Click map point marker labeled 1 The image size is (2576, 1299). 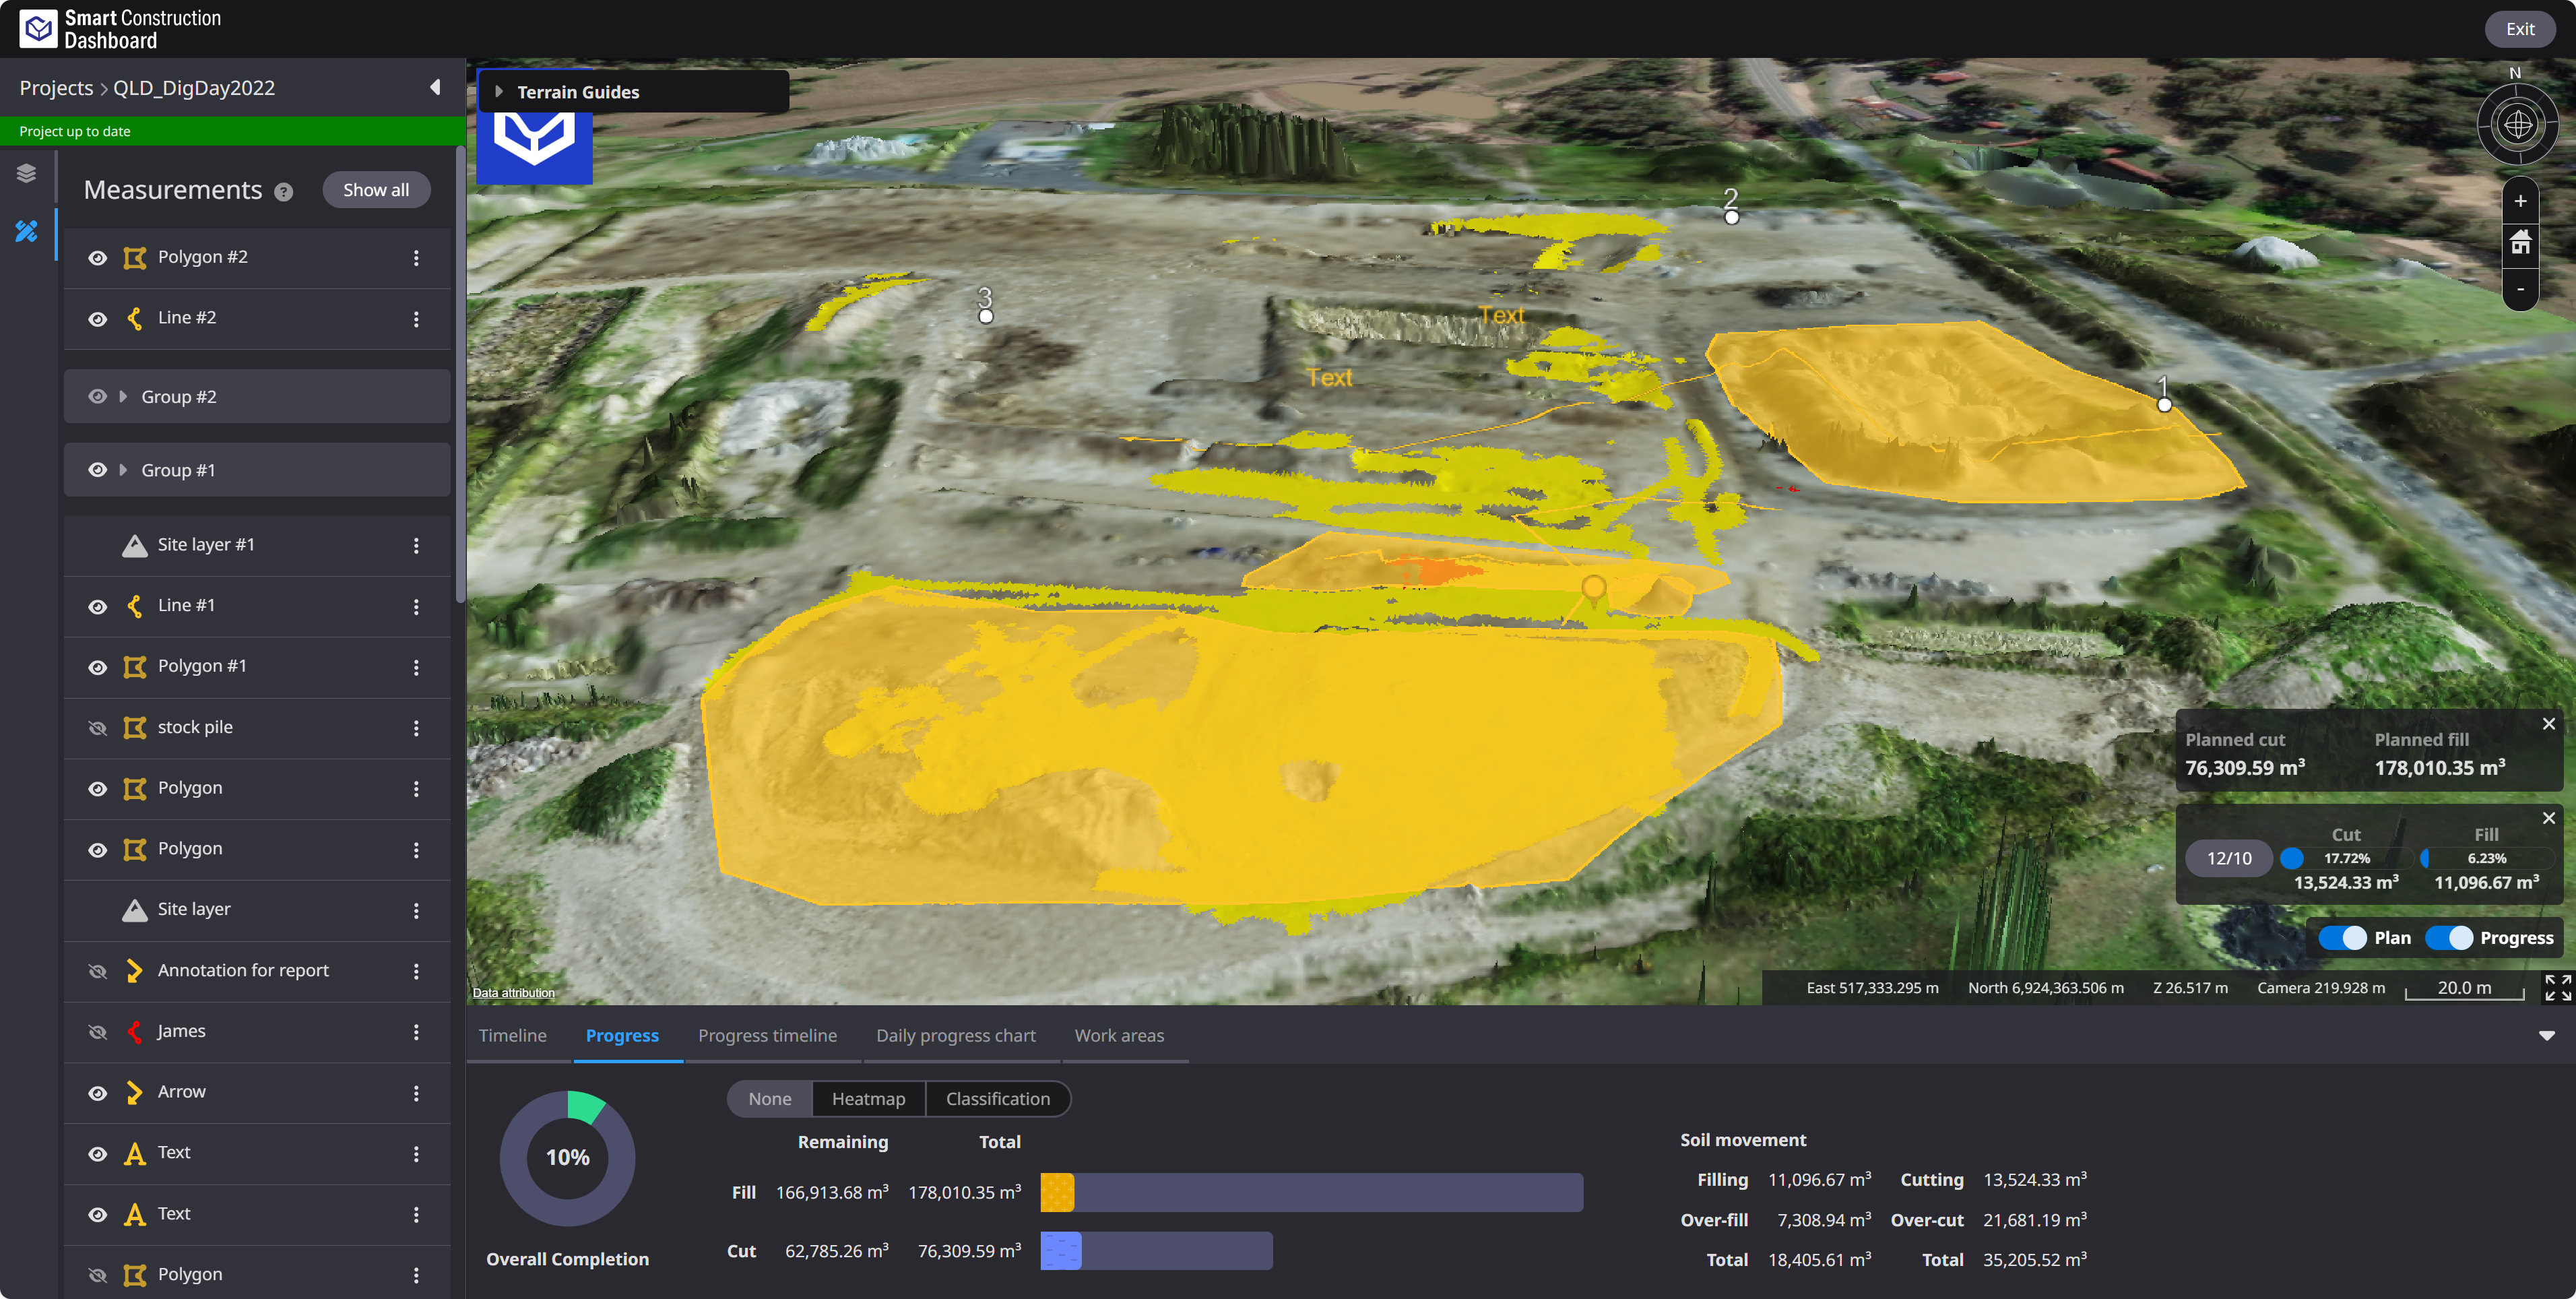(x=2164, y=404)
